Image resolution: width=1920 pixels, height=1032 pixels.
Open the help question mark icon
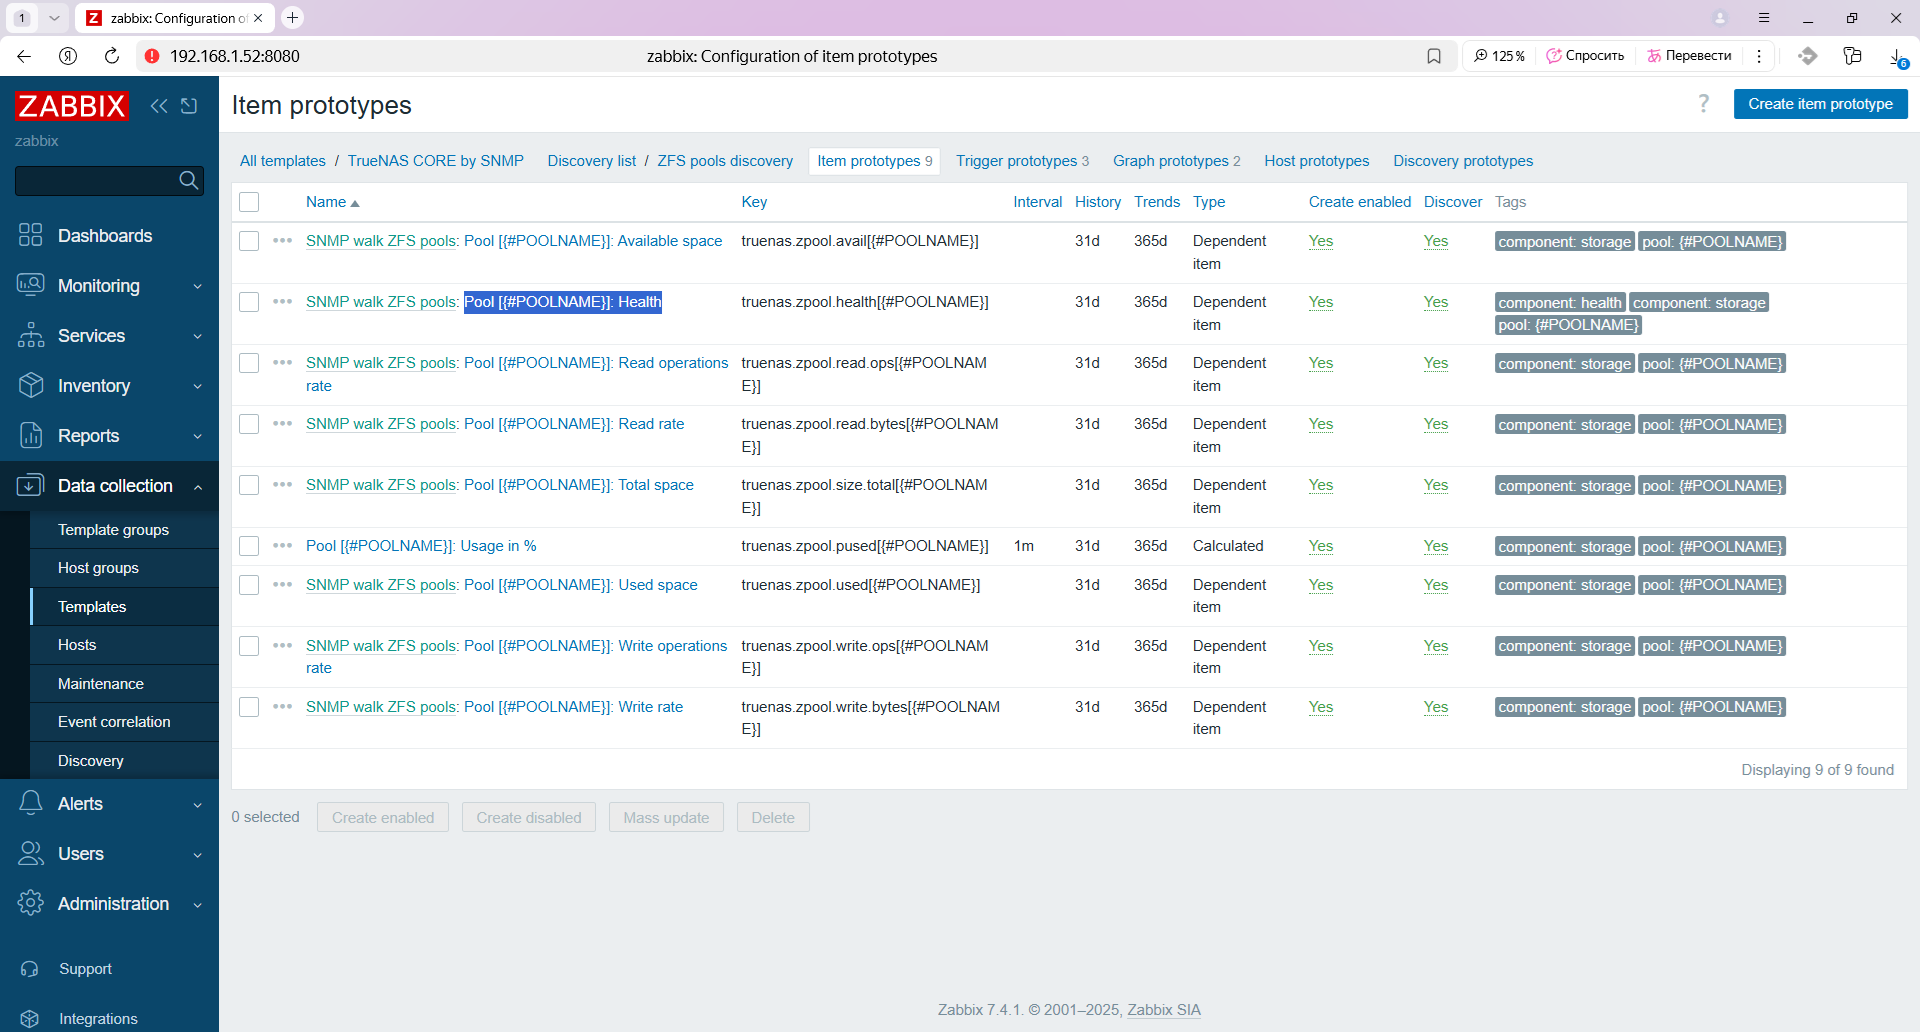point(1704,104)
